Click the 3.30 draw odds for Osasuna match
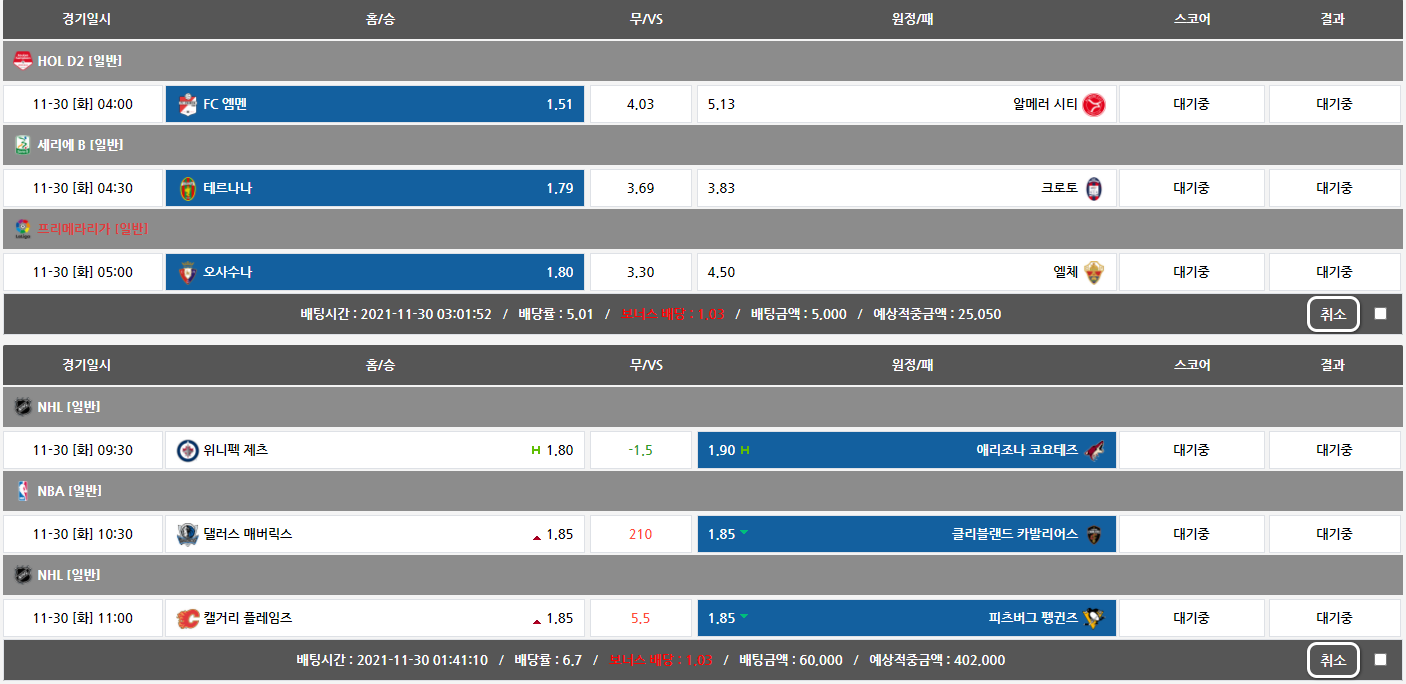 coord(640,272)
